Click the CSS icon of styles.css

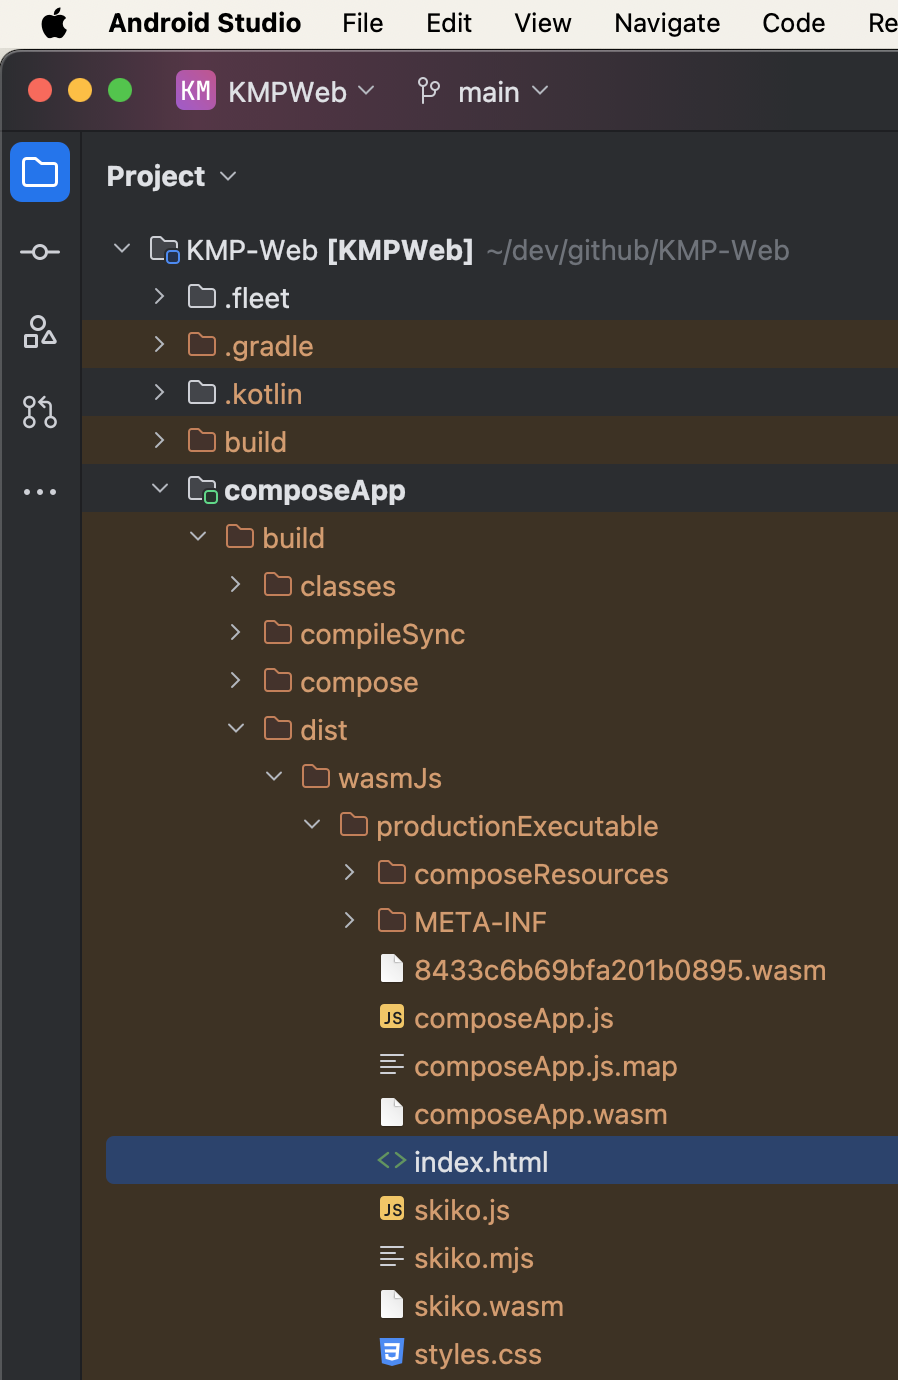[392, 1353]
